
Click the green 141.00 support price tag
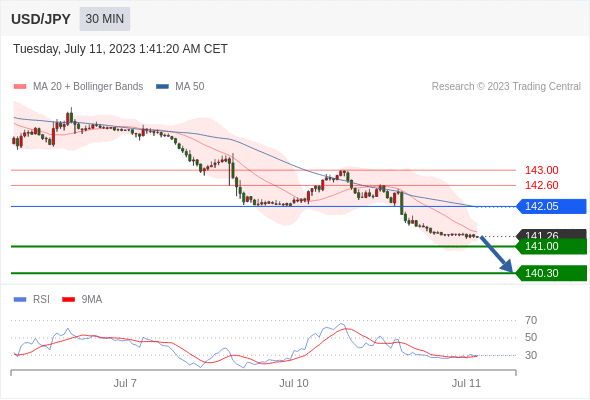pos(551,246)
